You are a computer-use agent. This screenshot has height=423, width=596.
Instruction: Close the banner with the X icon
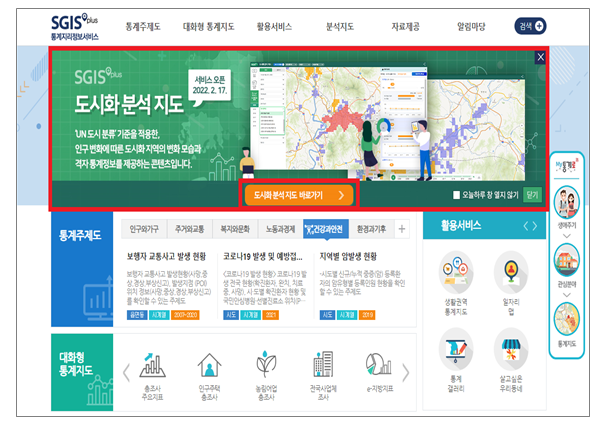point(540,57)
